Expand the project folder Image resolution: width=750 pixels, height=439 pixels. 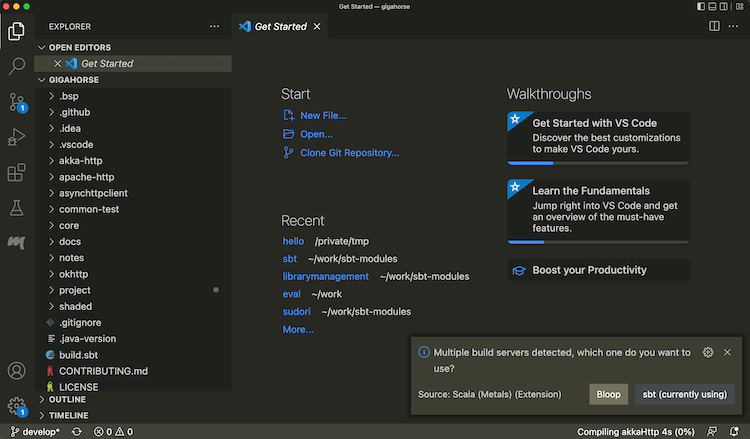tap(132, 290)
